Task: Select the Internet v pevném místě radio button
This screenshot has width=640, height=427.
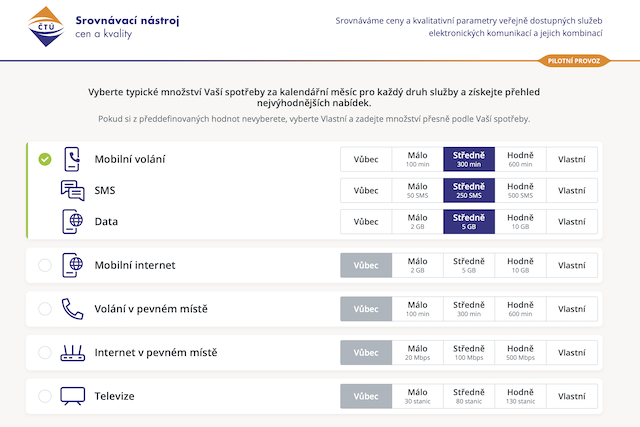Action: tap(44, 352)
